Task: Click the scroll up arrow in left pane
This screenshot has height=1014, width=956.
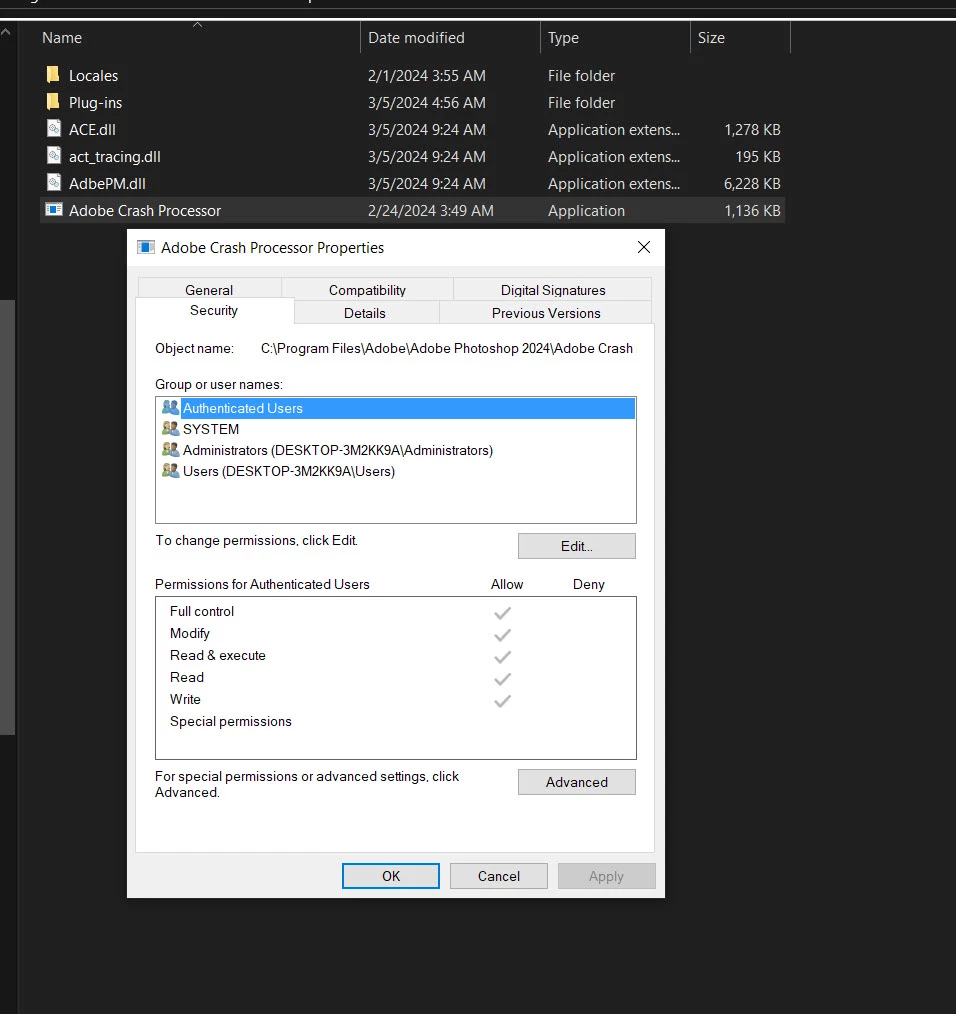Action: [6, 30]
